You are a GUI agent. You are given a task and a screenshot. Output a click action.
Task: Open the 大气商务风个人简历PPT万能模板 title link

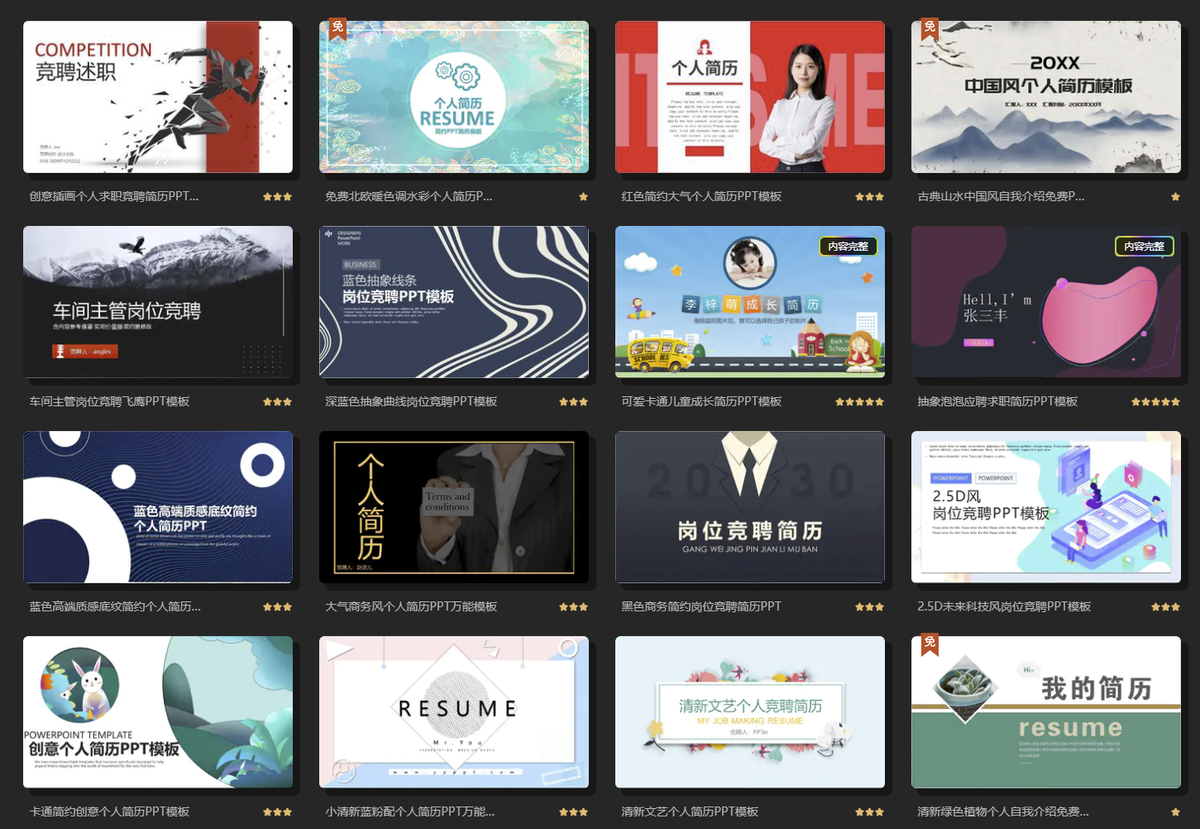(x=412, y=607)
